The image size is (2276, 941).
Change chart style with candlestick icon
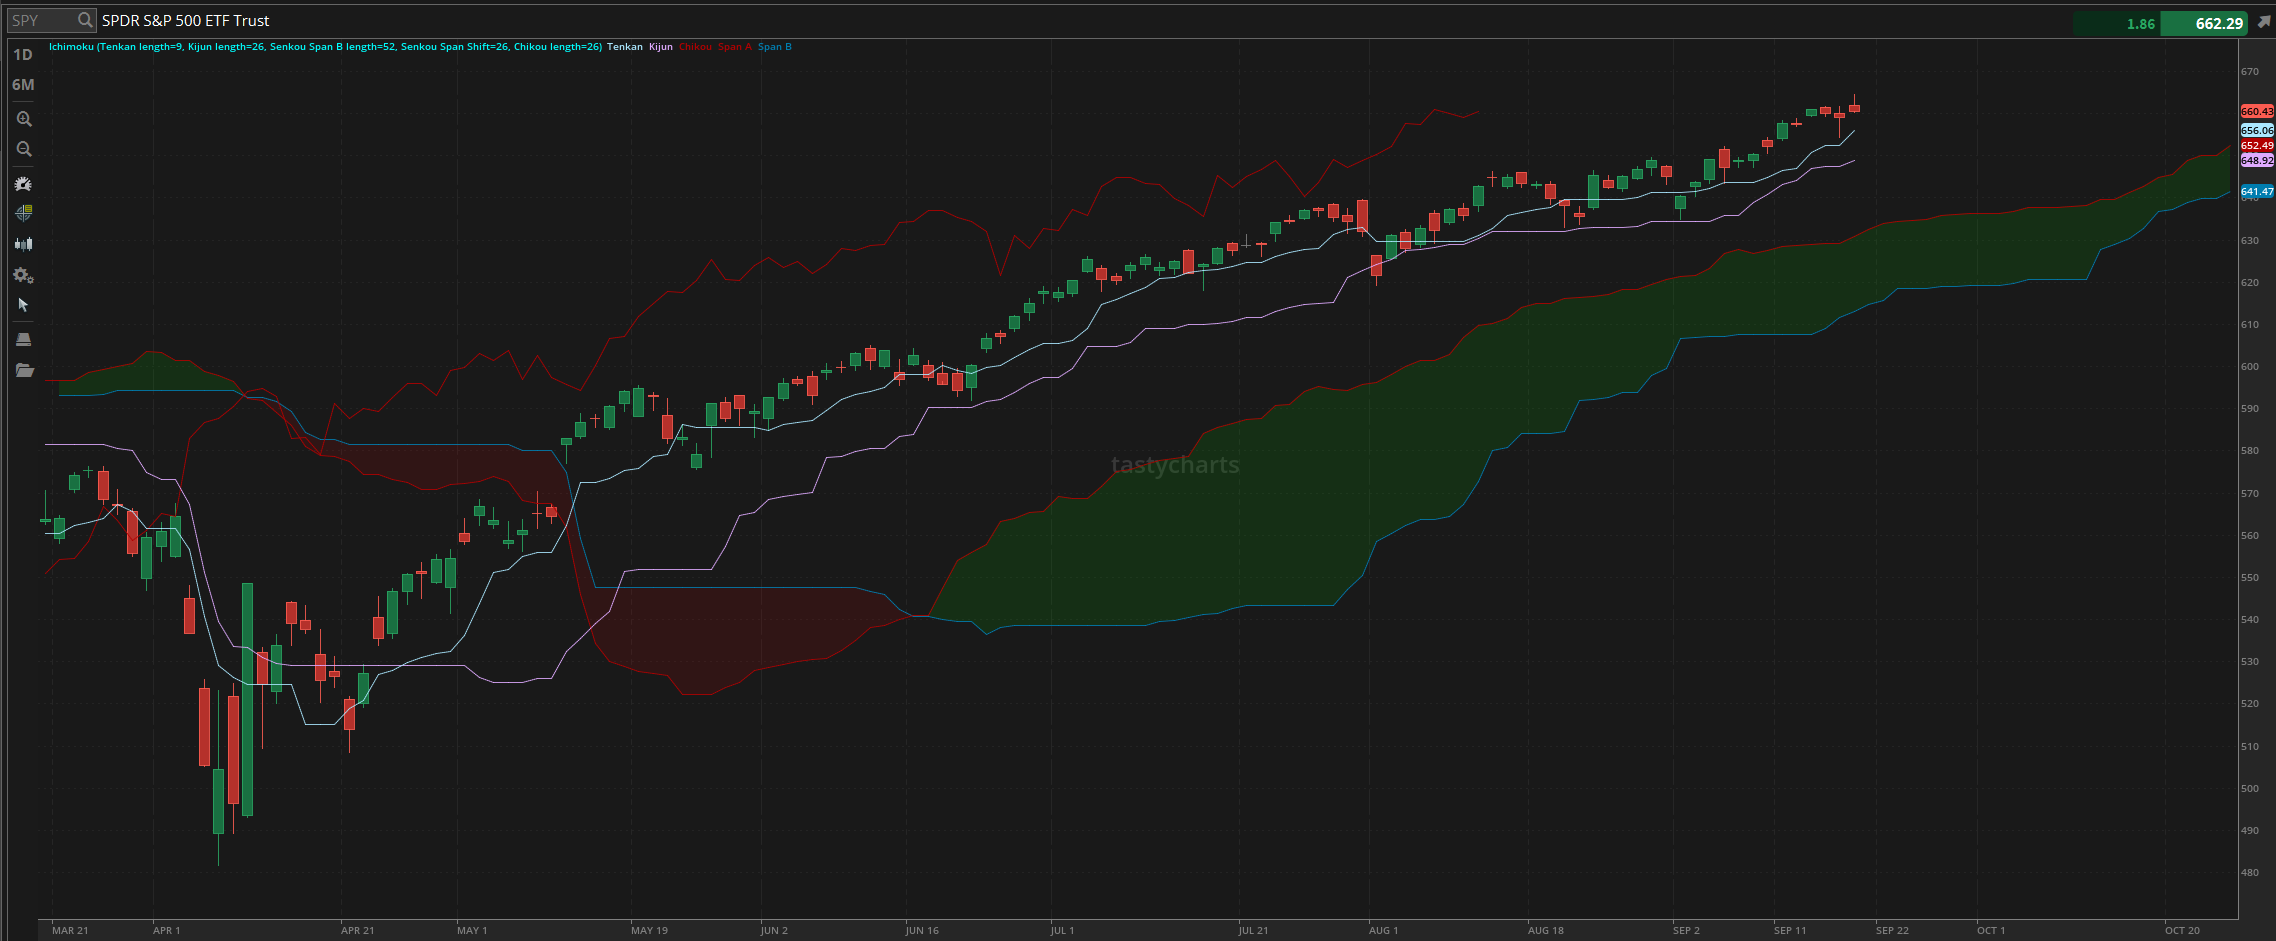[24, 243]
